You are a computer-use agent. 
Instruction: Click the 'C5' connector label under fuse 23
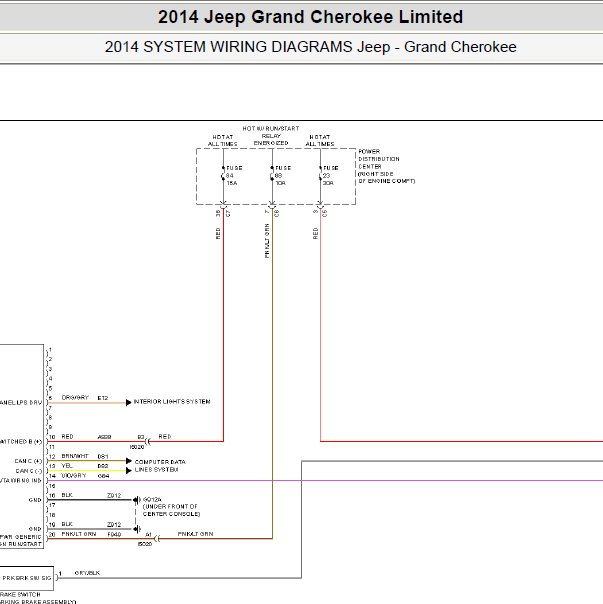point(325,213)
